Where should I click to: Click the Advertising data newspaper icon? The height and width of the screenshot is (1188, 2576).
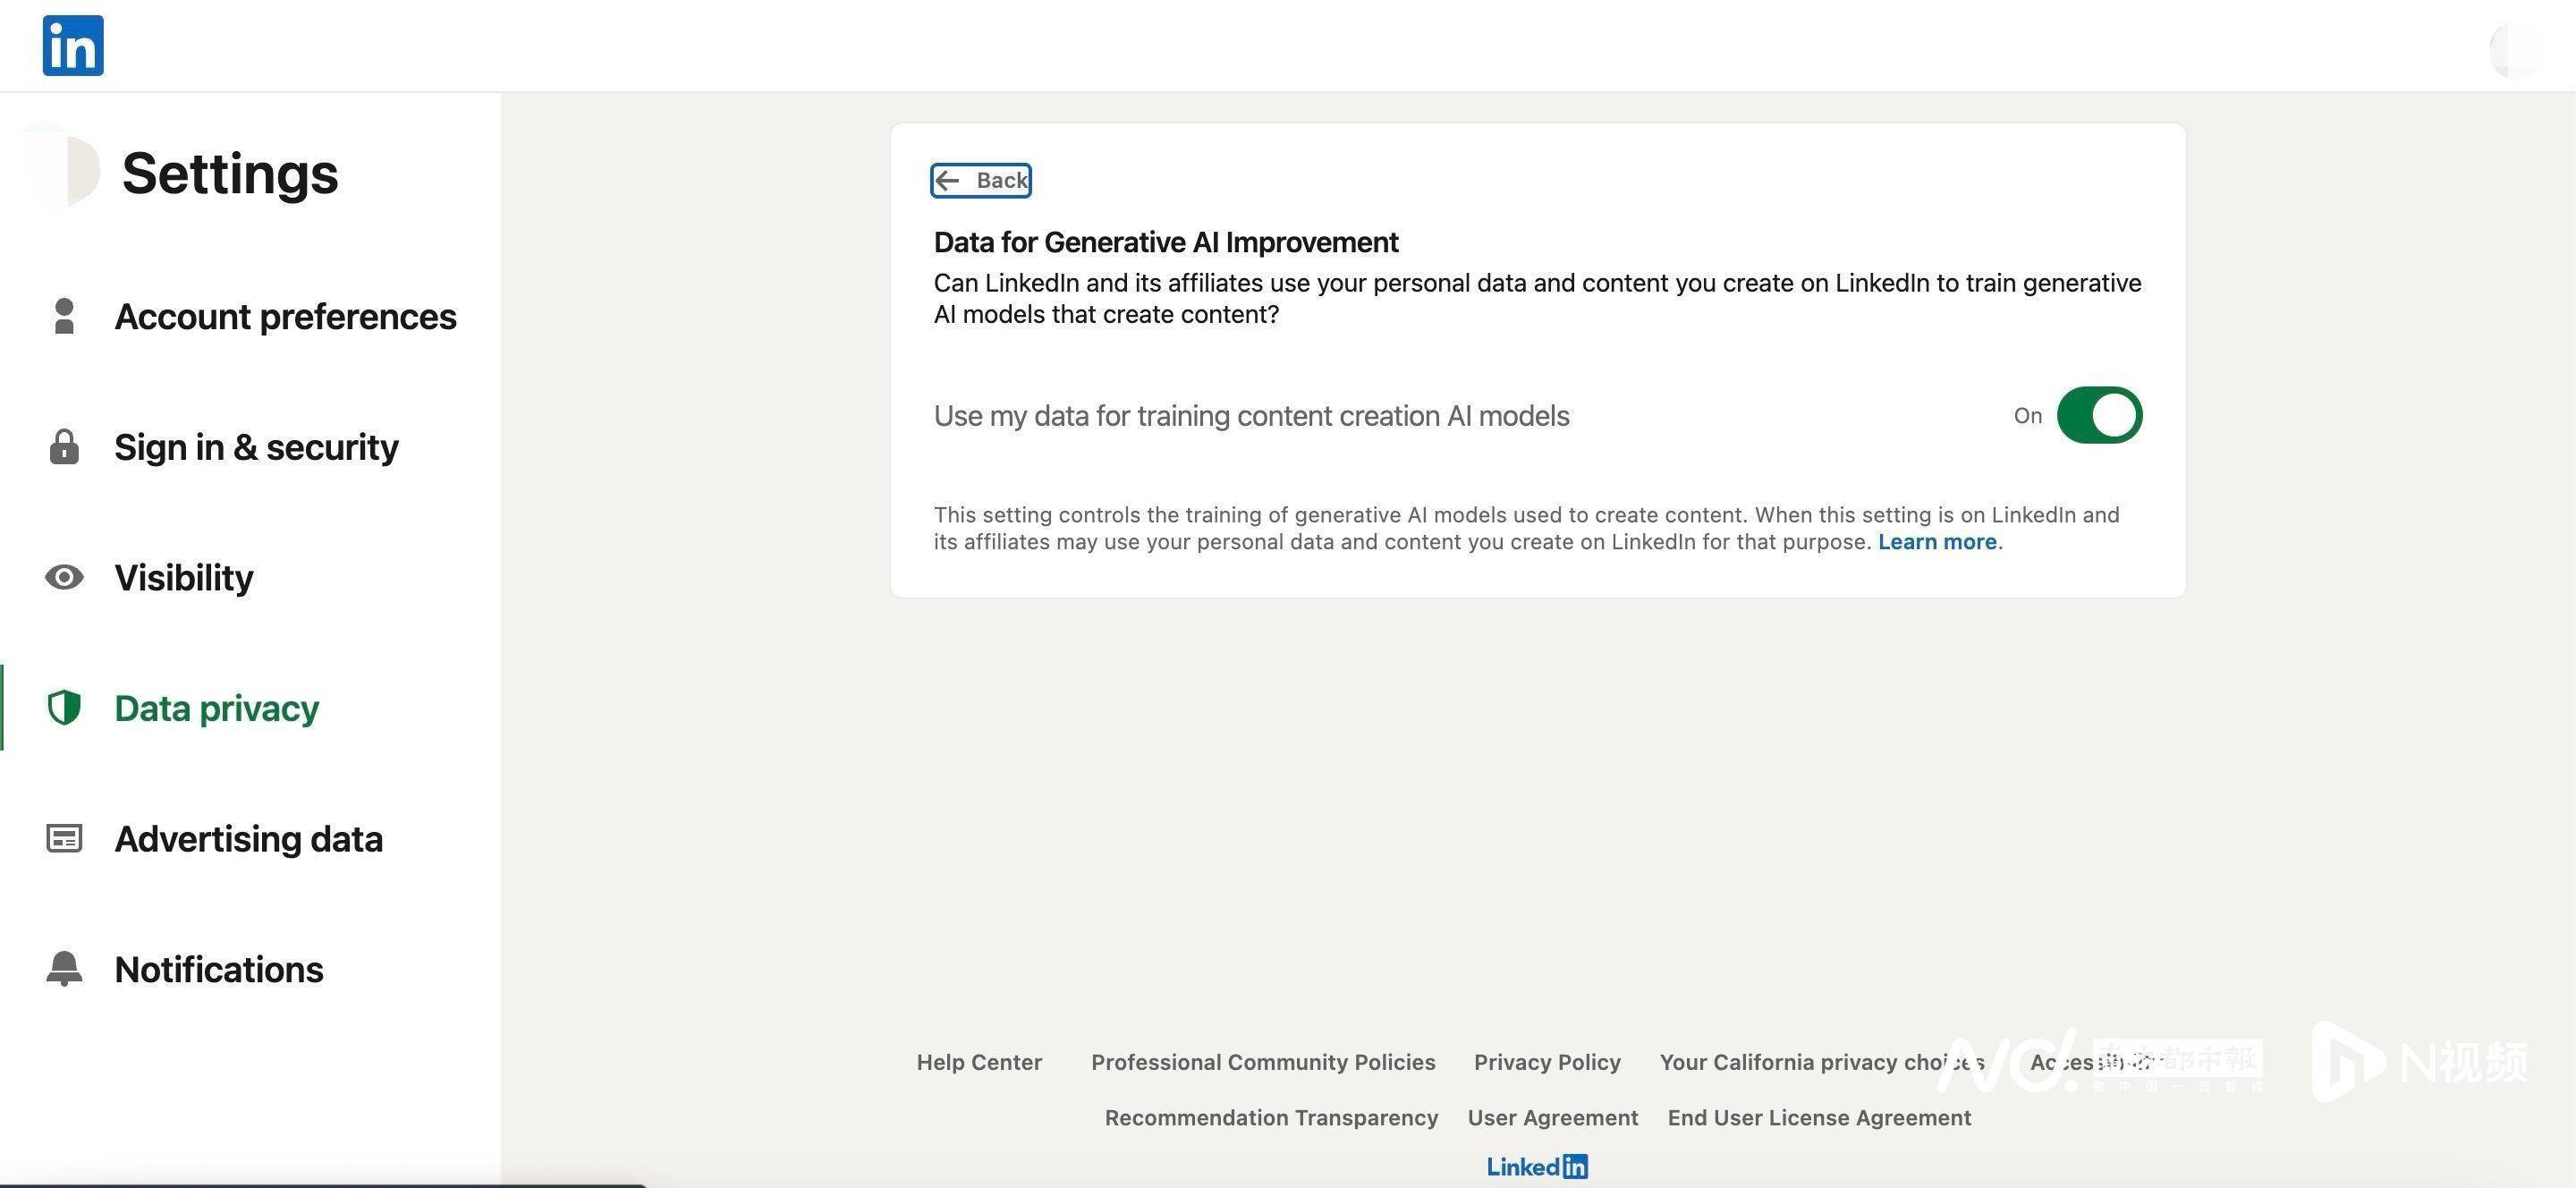coord(64,838)
